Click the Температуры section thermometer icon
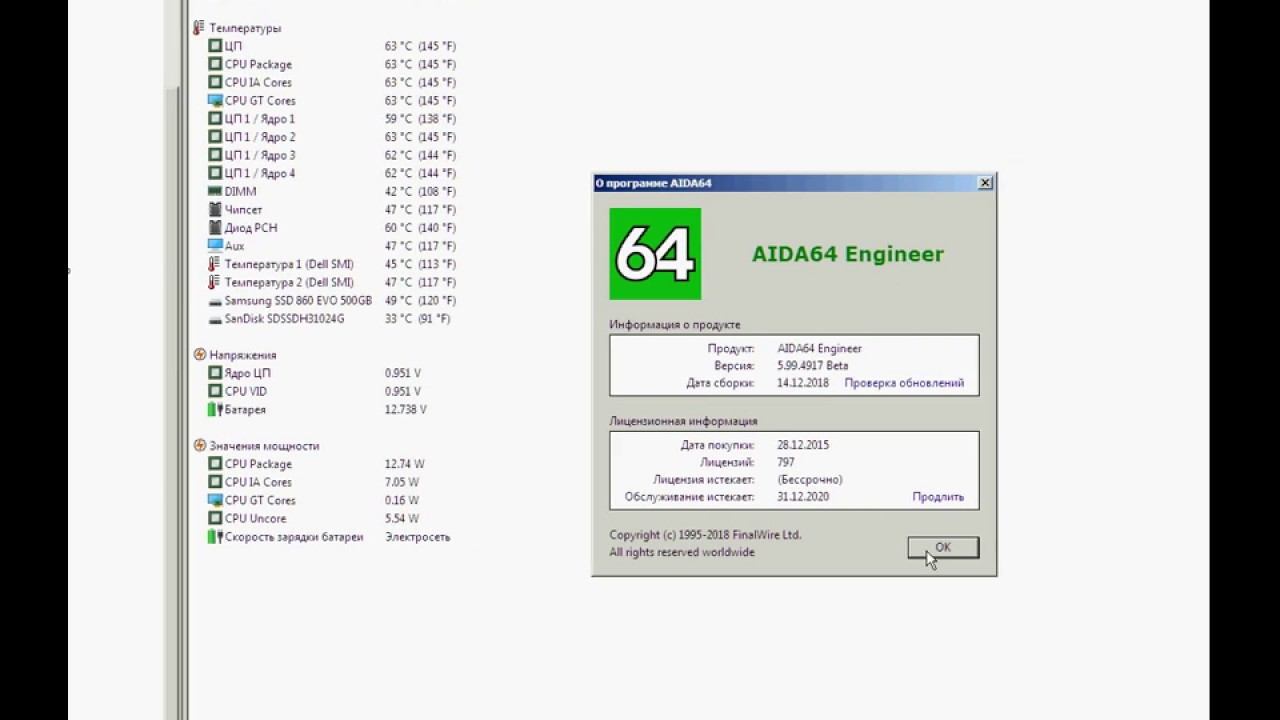This screenshot has height=720, width=1280. point(199,28)
